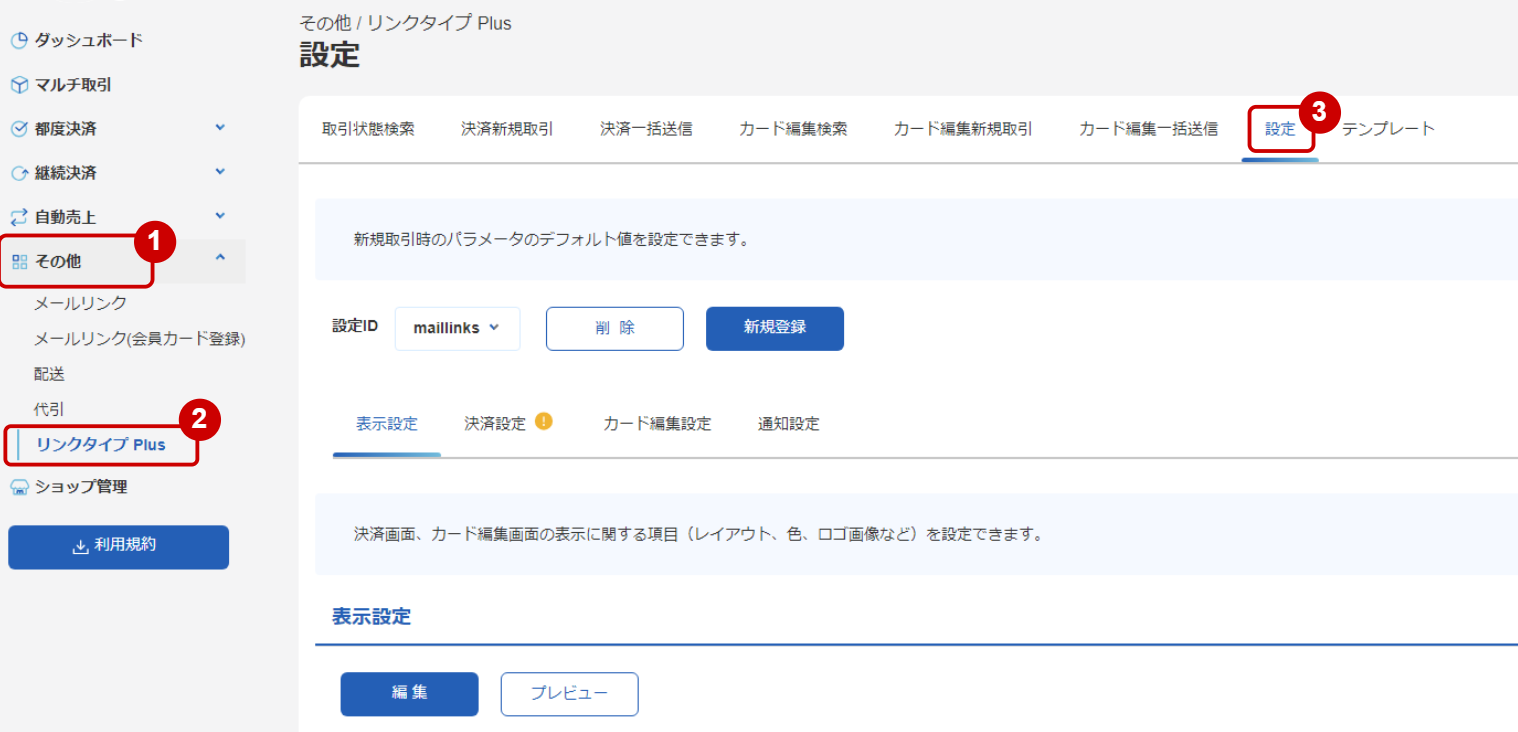The image size is (1518, 732).
Task: Click the マルチ取引 cube icon
Action: [19, 85]
